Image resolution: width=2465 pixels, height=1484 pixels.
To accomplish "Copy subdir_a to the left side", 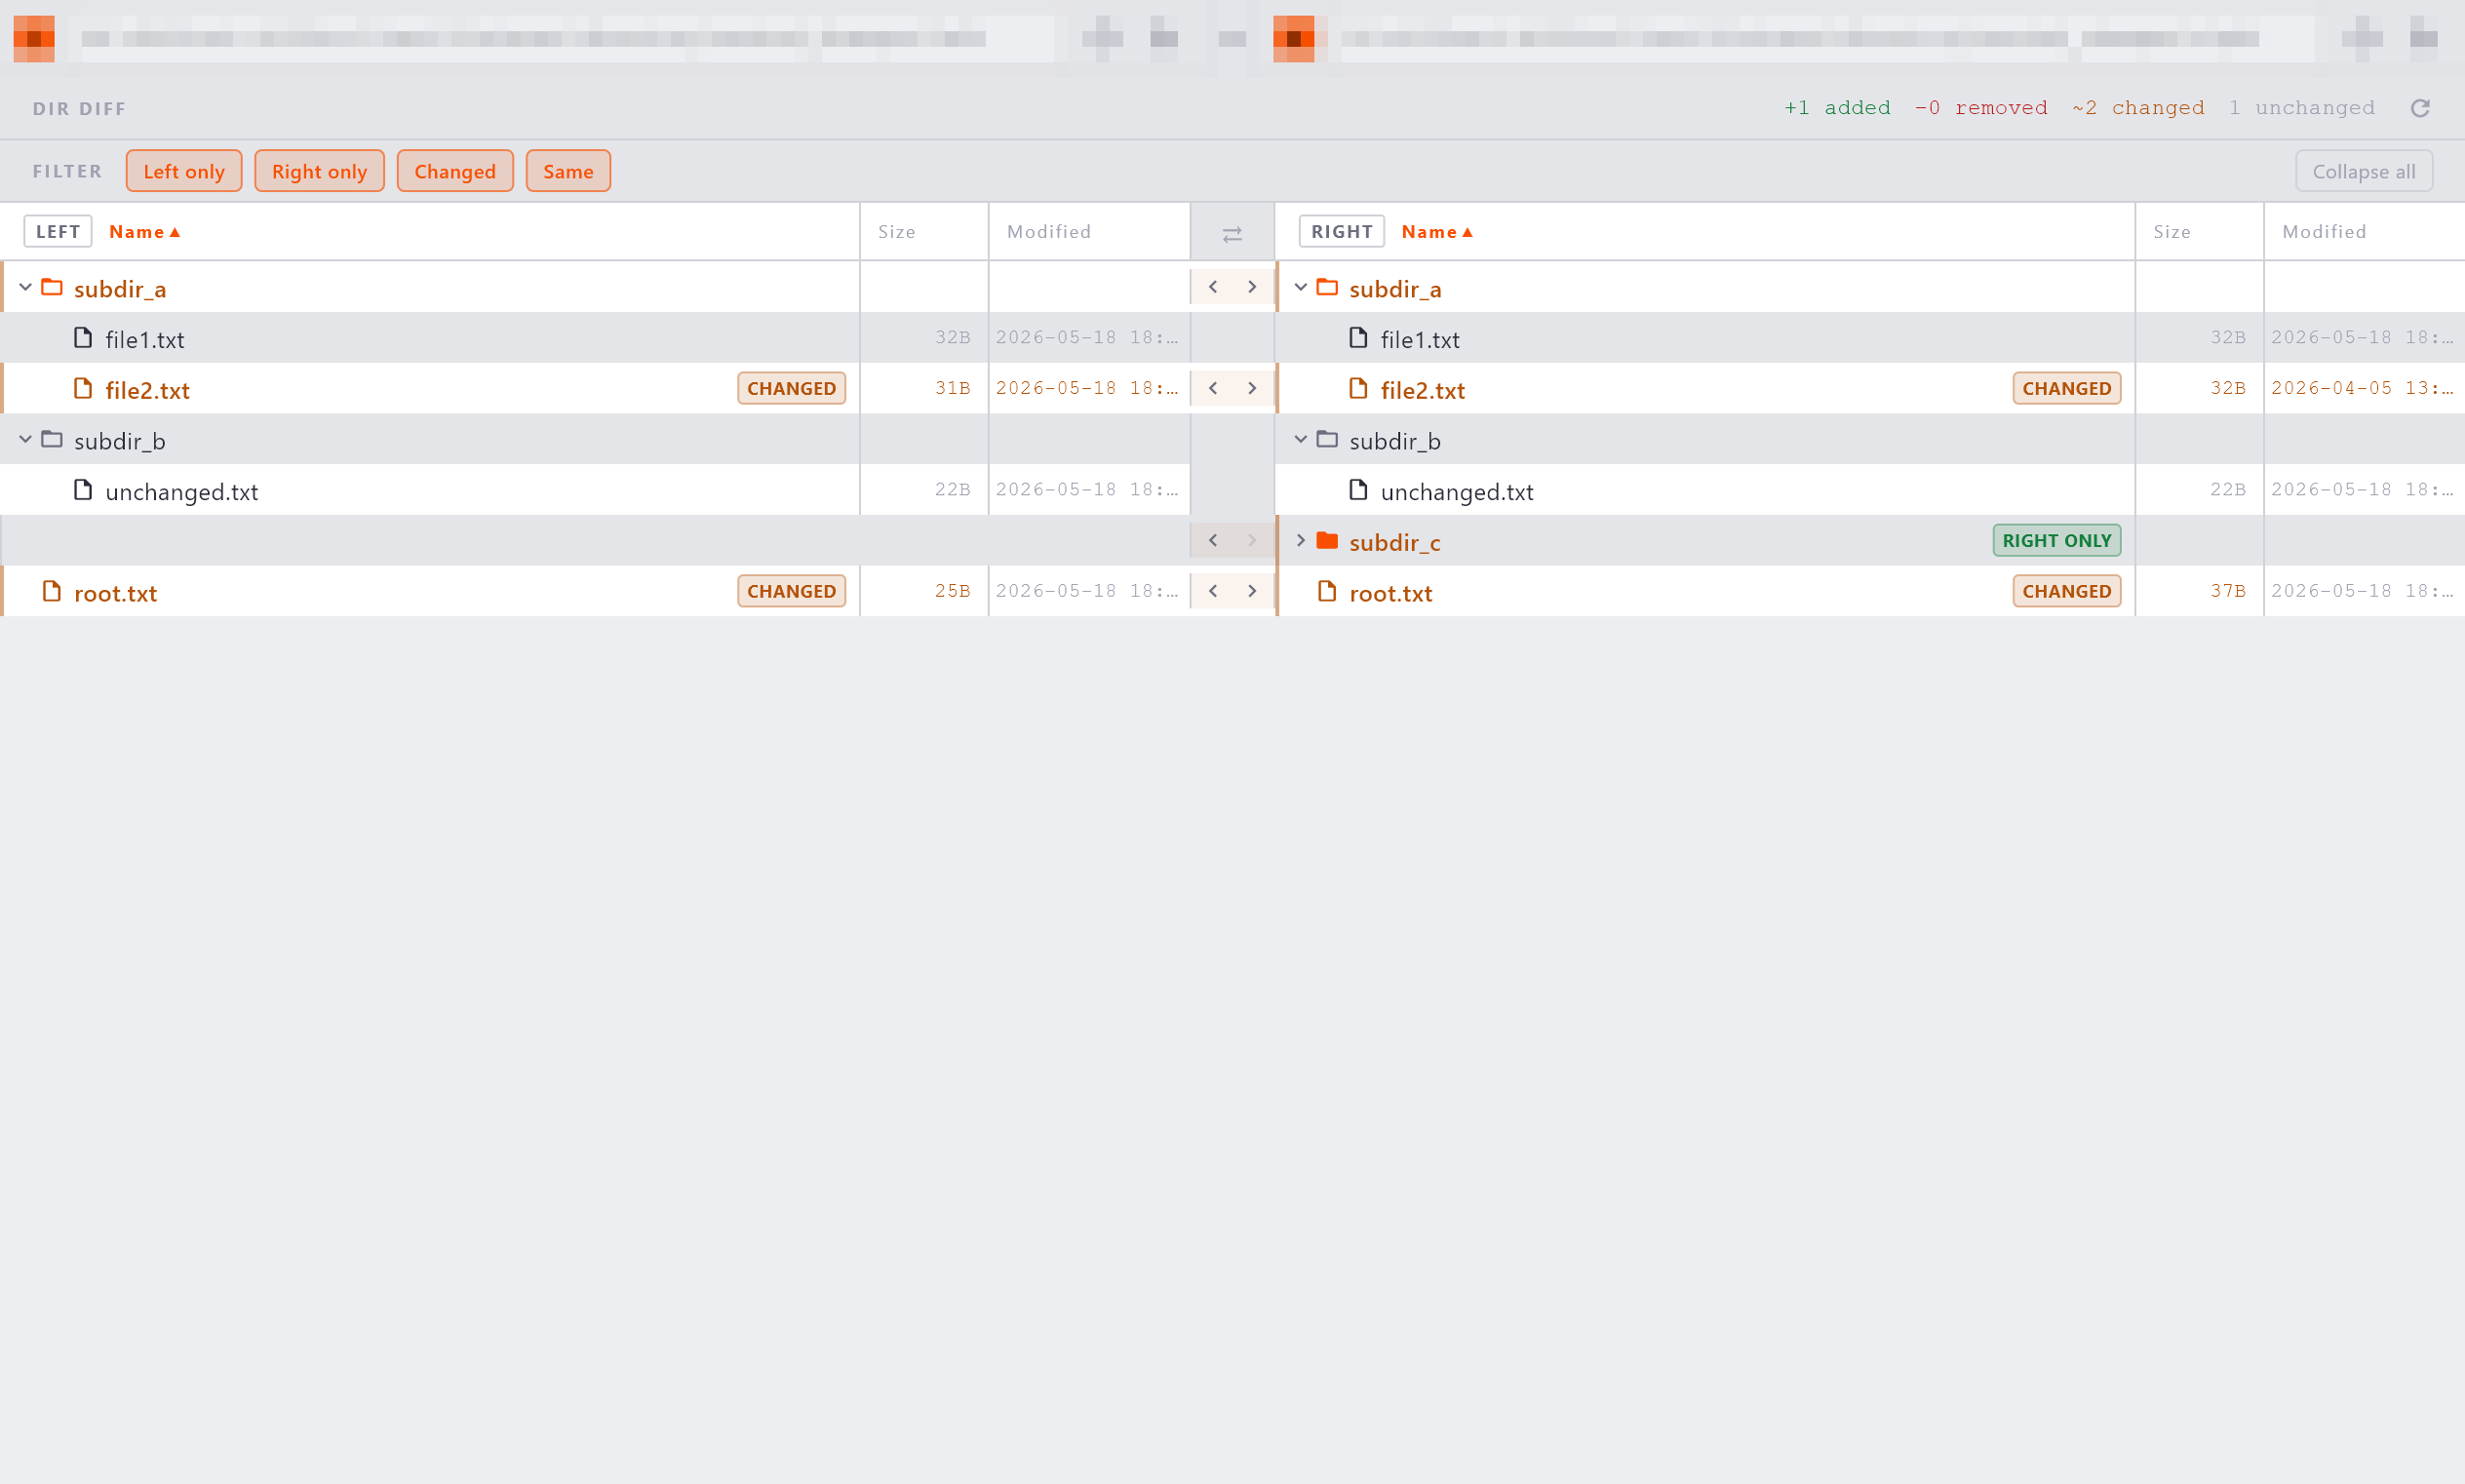I will click(1213, 287).
